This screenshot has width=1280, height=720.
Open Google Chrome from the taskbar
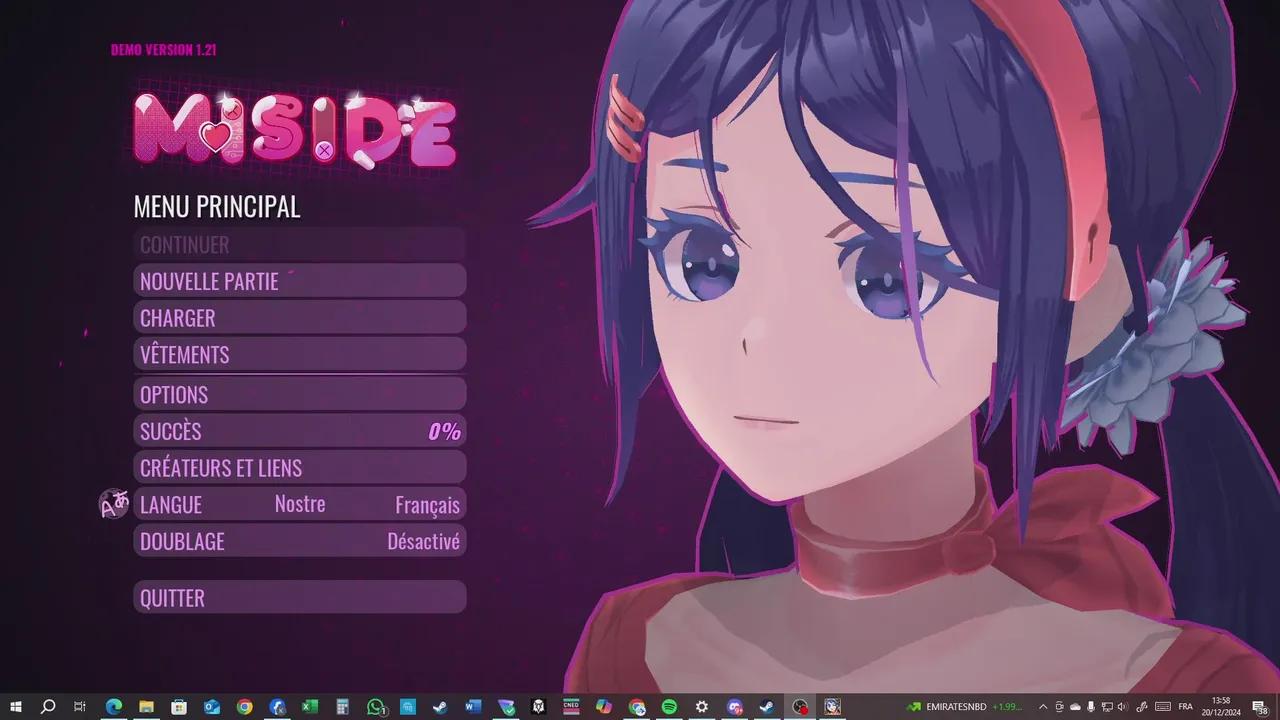(x=245, y=707)
